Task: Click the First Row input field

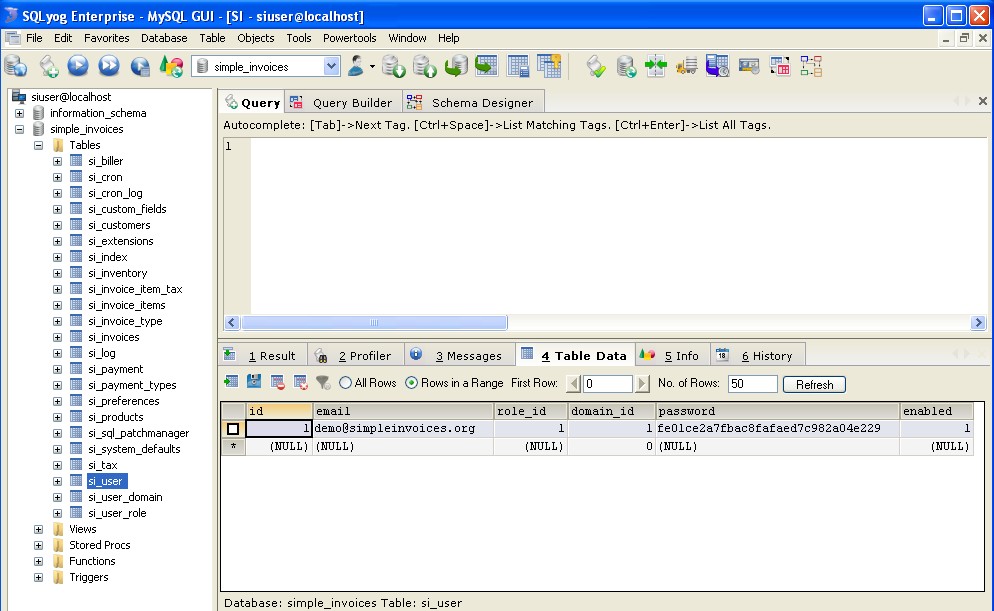Action: pyautogui.click(x=607, y=383)
